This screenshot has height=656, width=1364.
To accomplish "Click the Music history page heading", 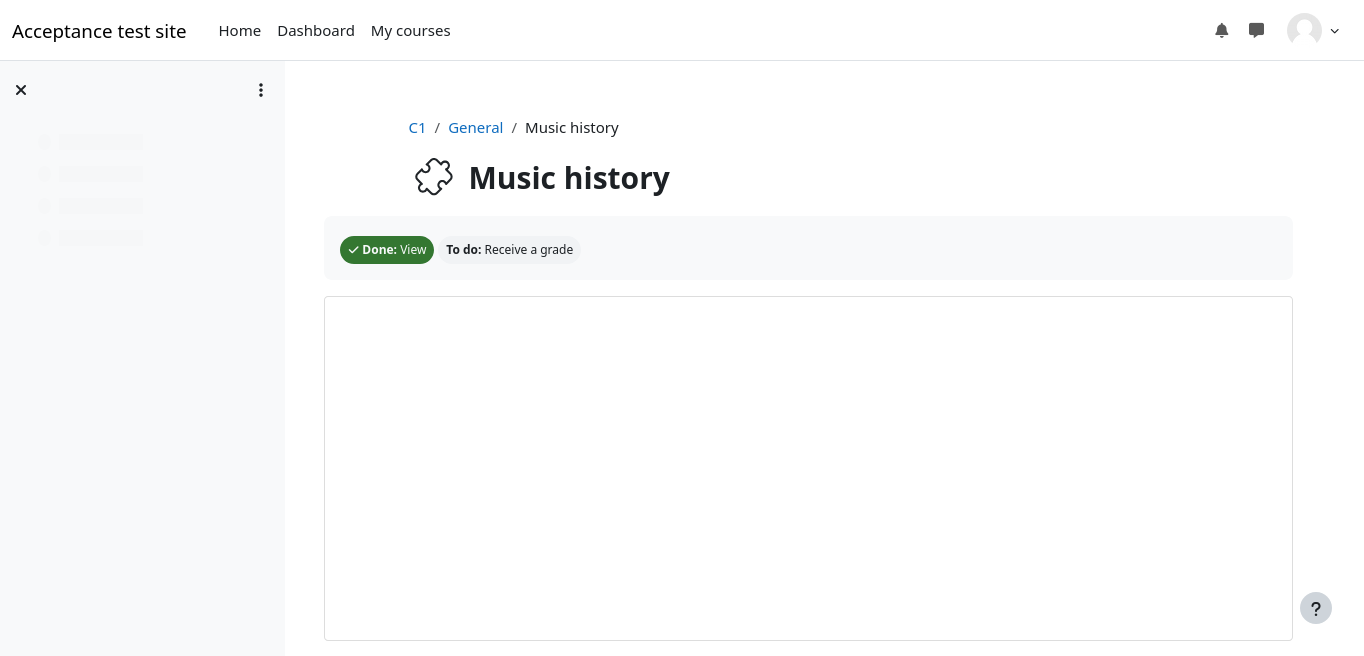I will point(569,178).
